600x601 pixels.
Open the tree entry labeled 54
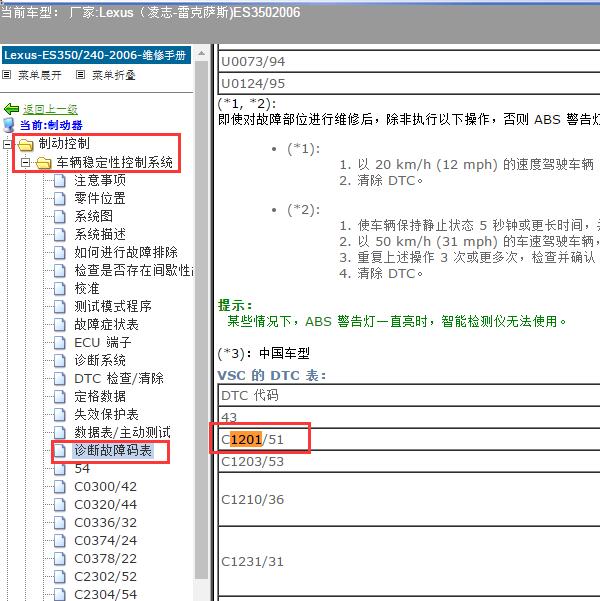pos(82,468)
